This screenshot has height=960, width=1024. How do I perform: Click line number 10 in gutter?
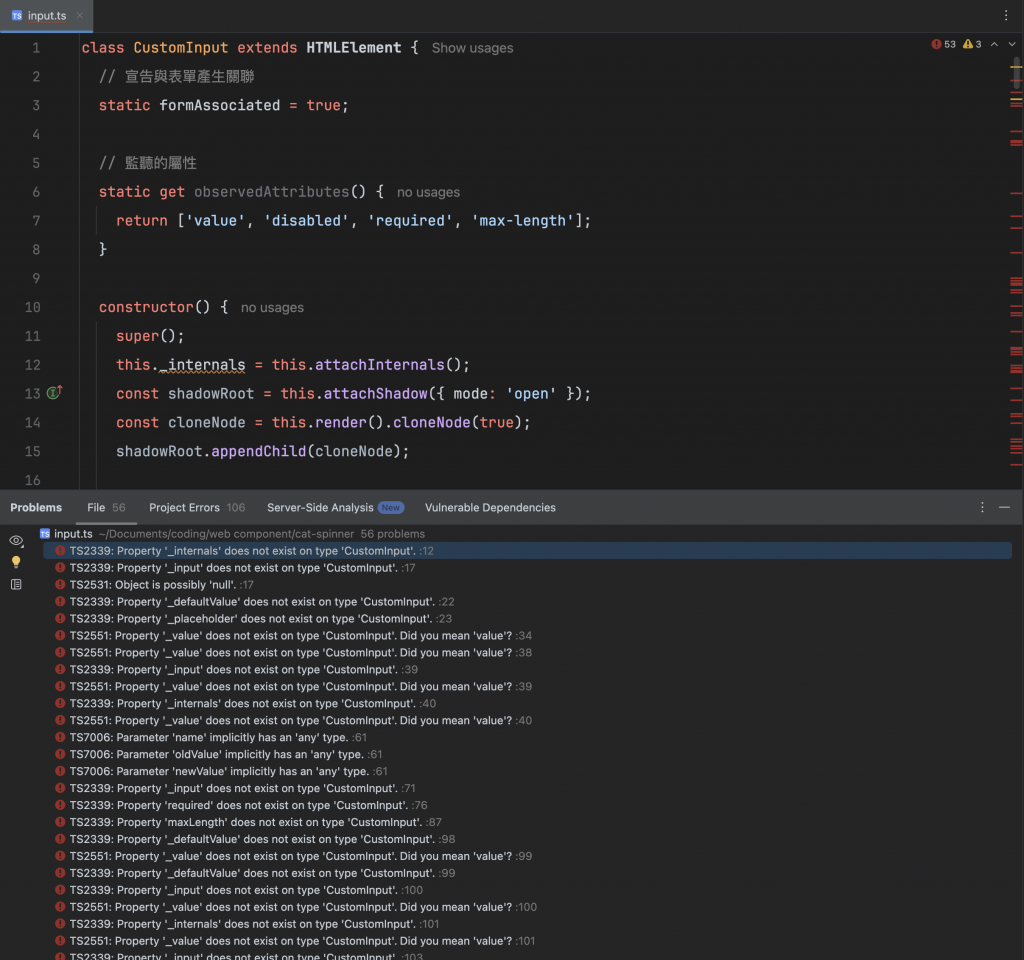click(x=33, y=308)
